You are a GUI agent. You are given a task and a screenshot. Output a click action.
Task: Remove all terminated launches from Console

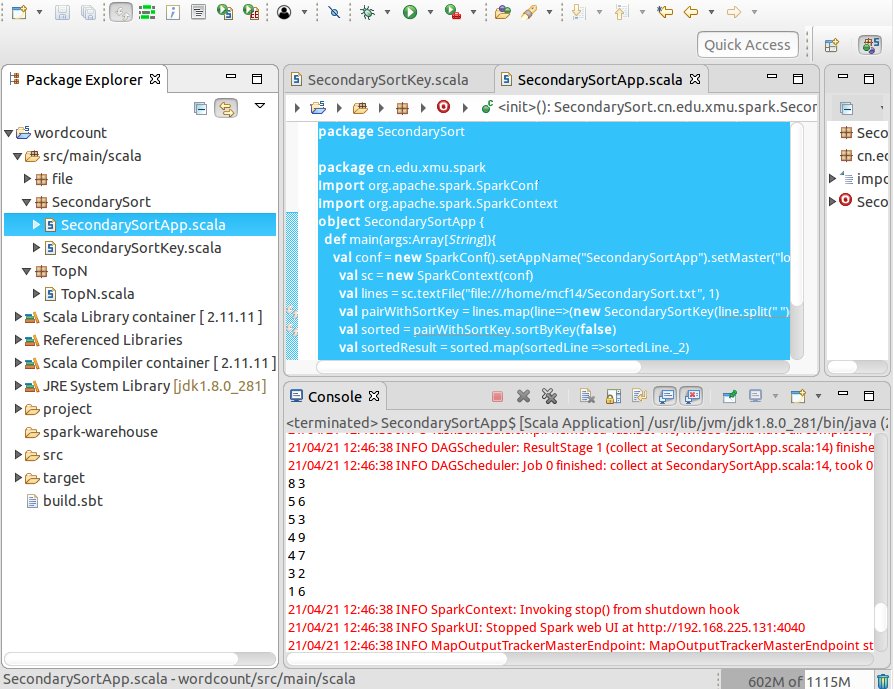tap(549, 396)
